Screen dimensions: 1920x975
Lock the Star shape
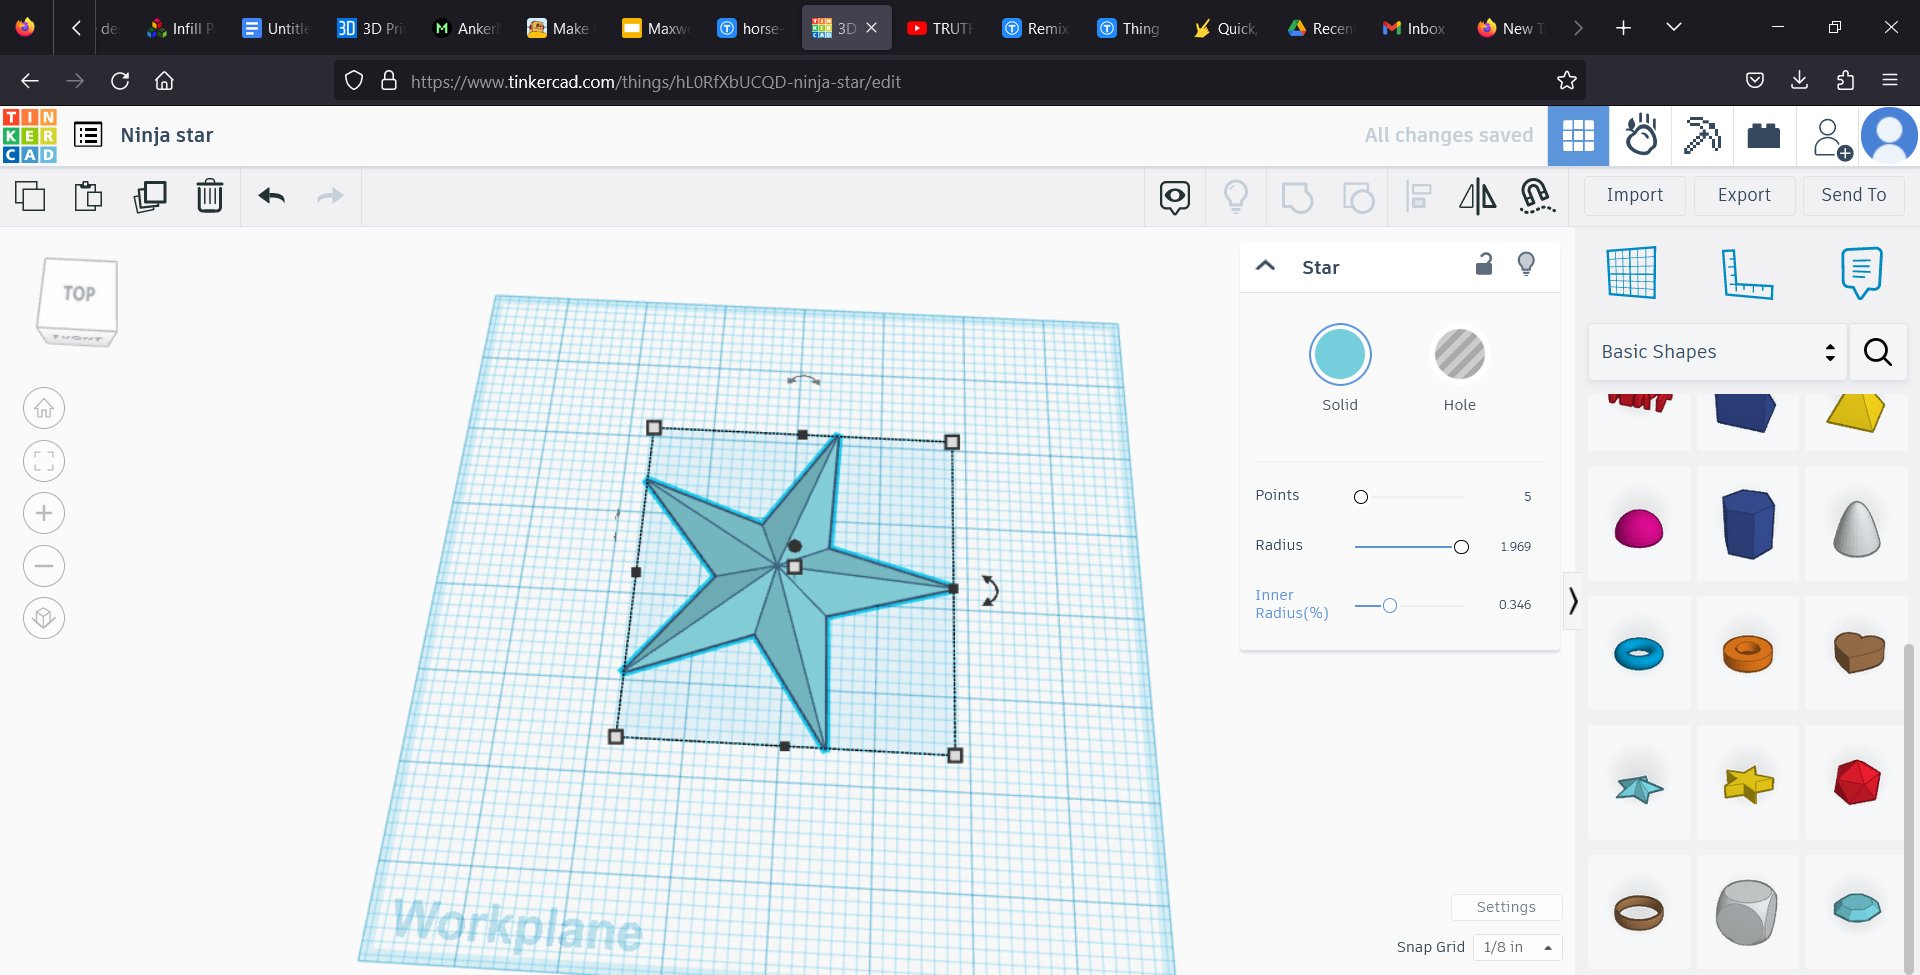(x=1484, y=264)
